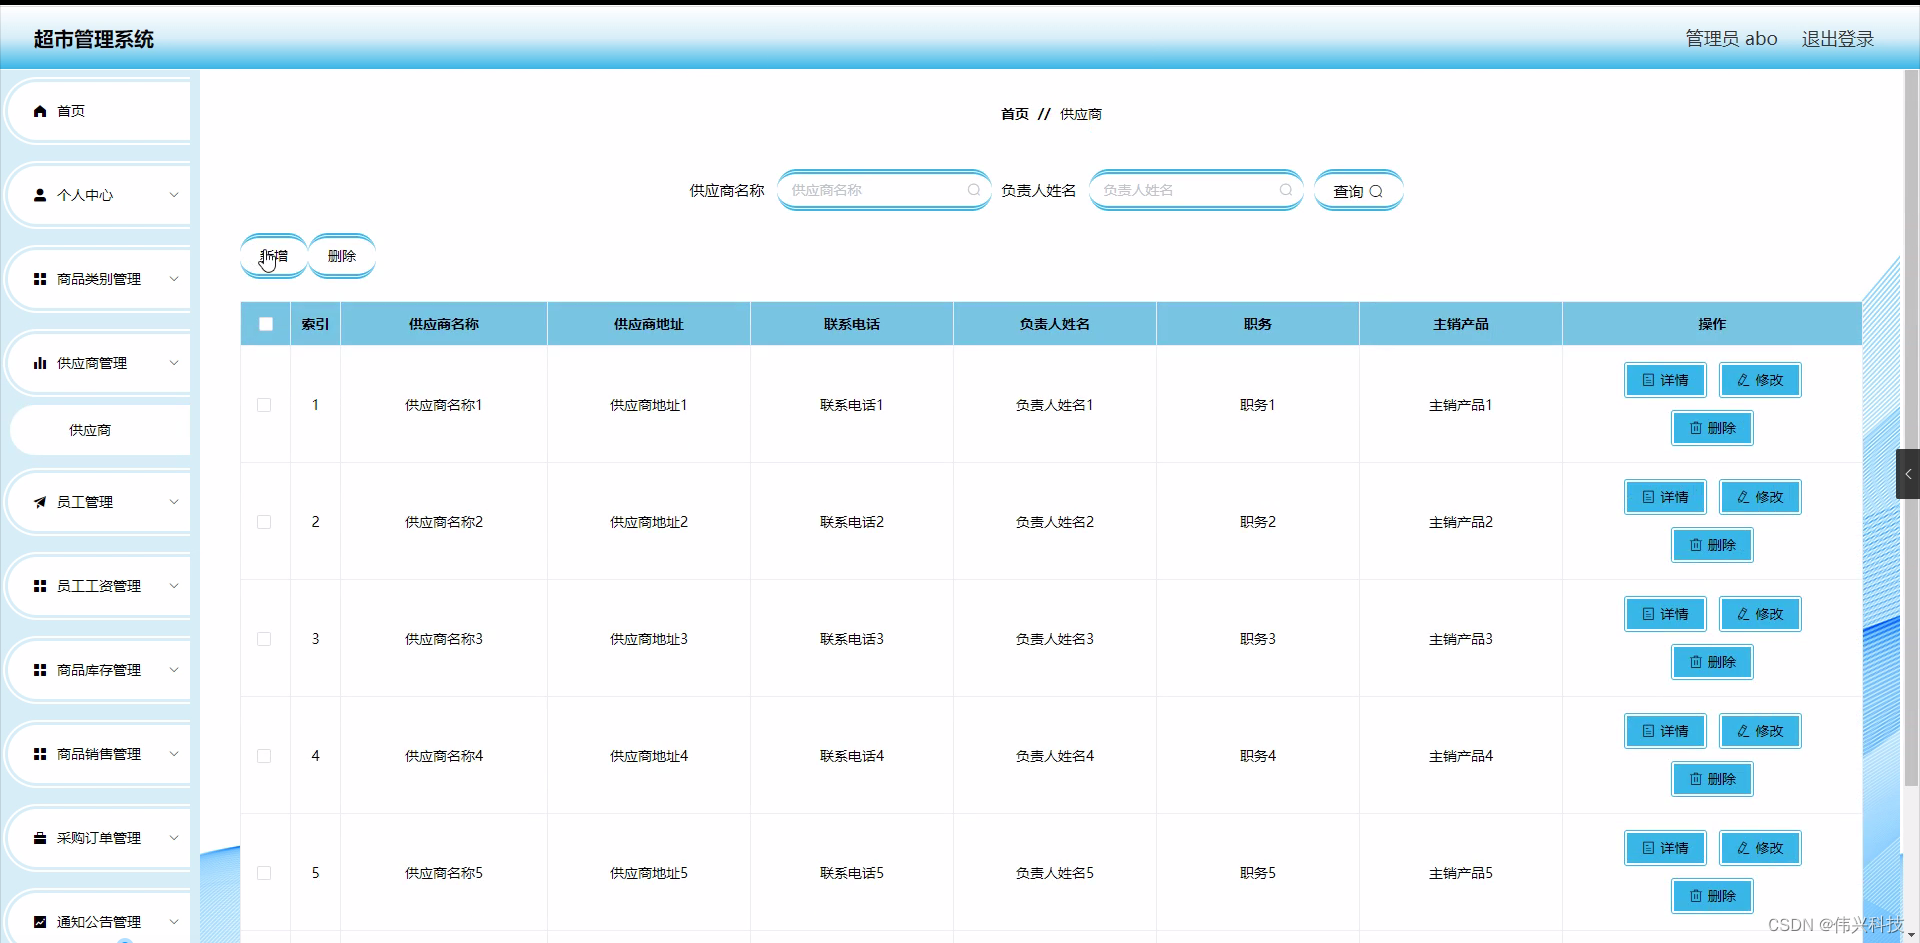Click the panel collapse arrow on right edge
Viewport: 1920px width, 943px height.
pos(1908,474)
